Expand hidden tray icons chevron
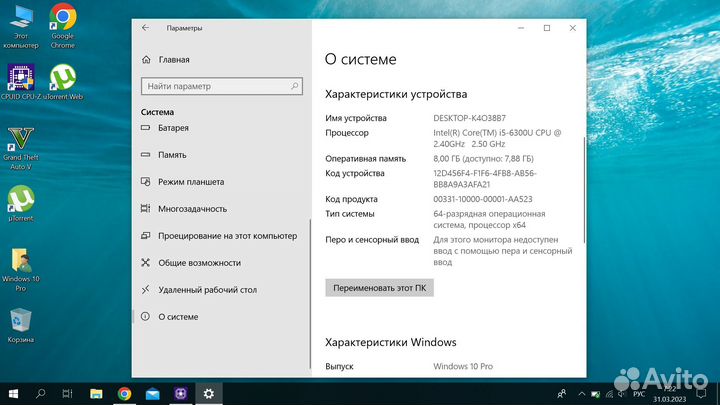The width and height of the screenshot is (720, 405). 581,394
